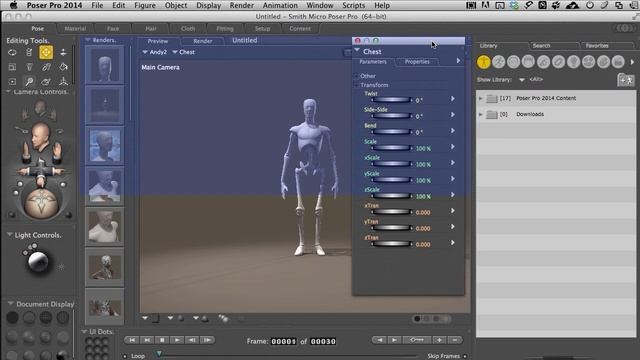Viewport: 640px width, 360px height.
Task: Stop animation playback
Action: click(162, 340)
